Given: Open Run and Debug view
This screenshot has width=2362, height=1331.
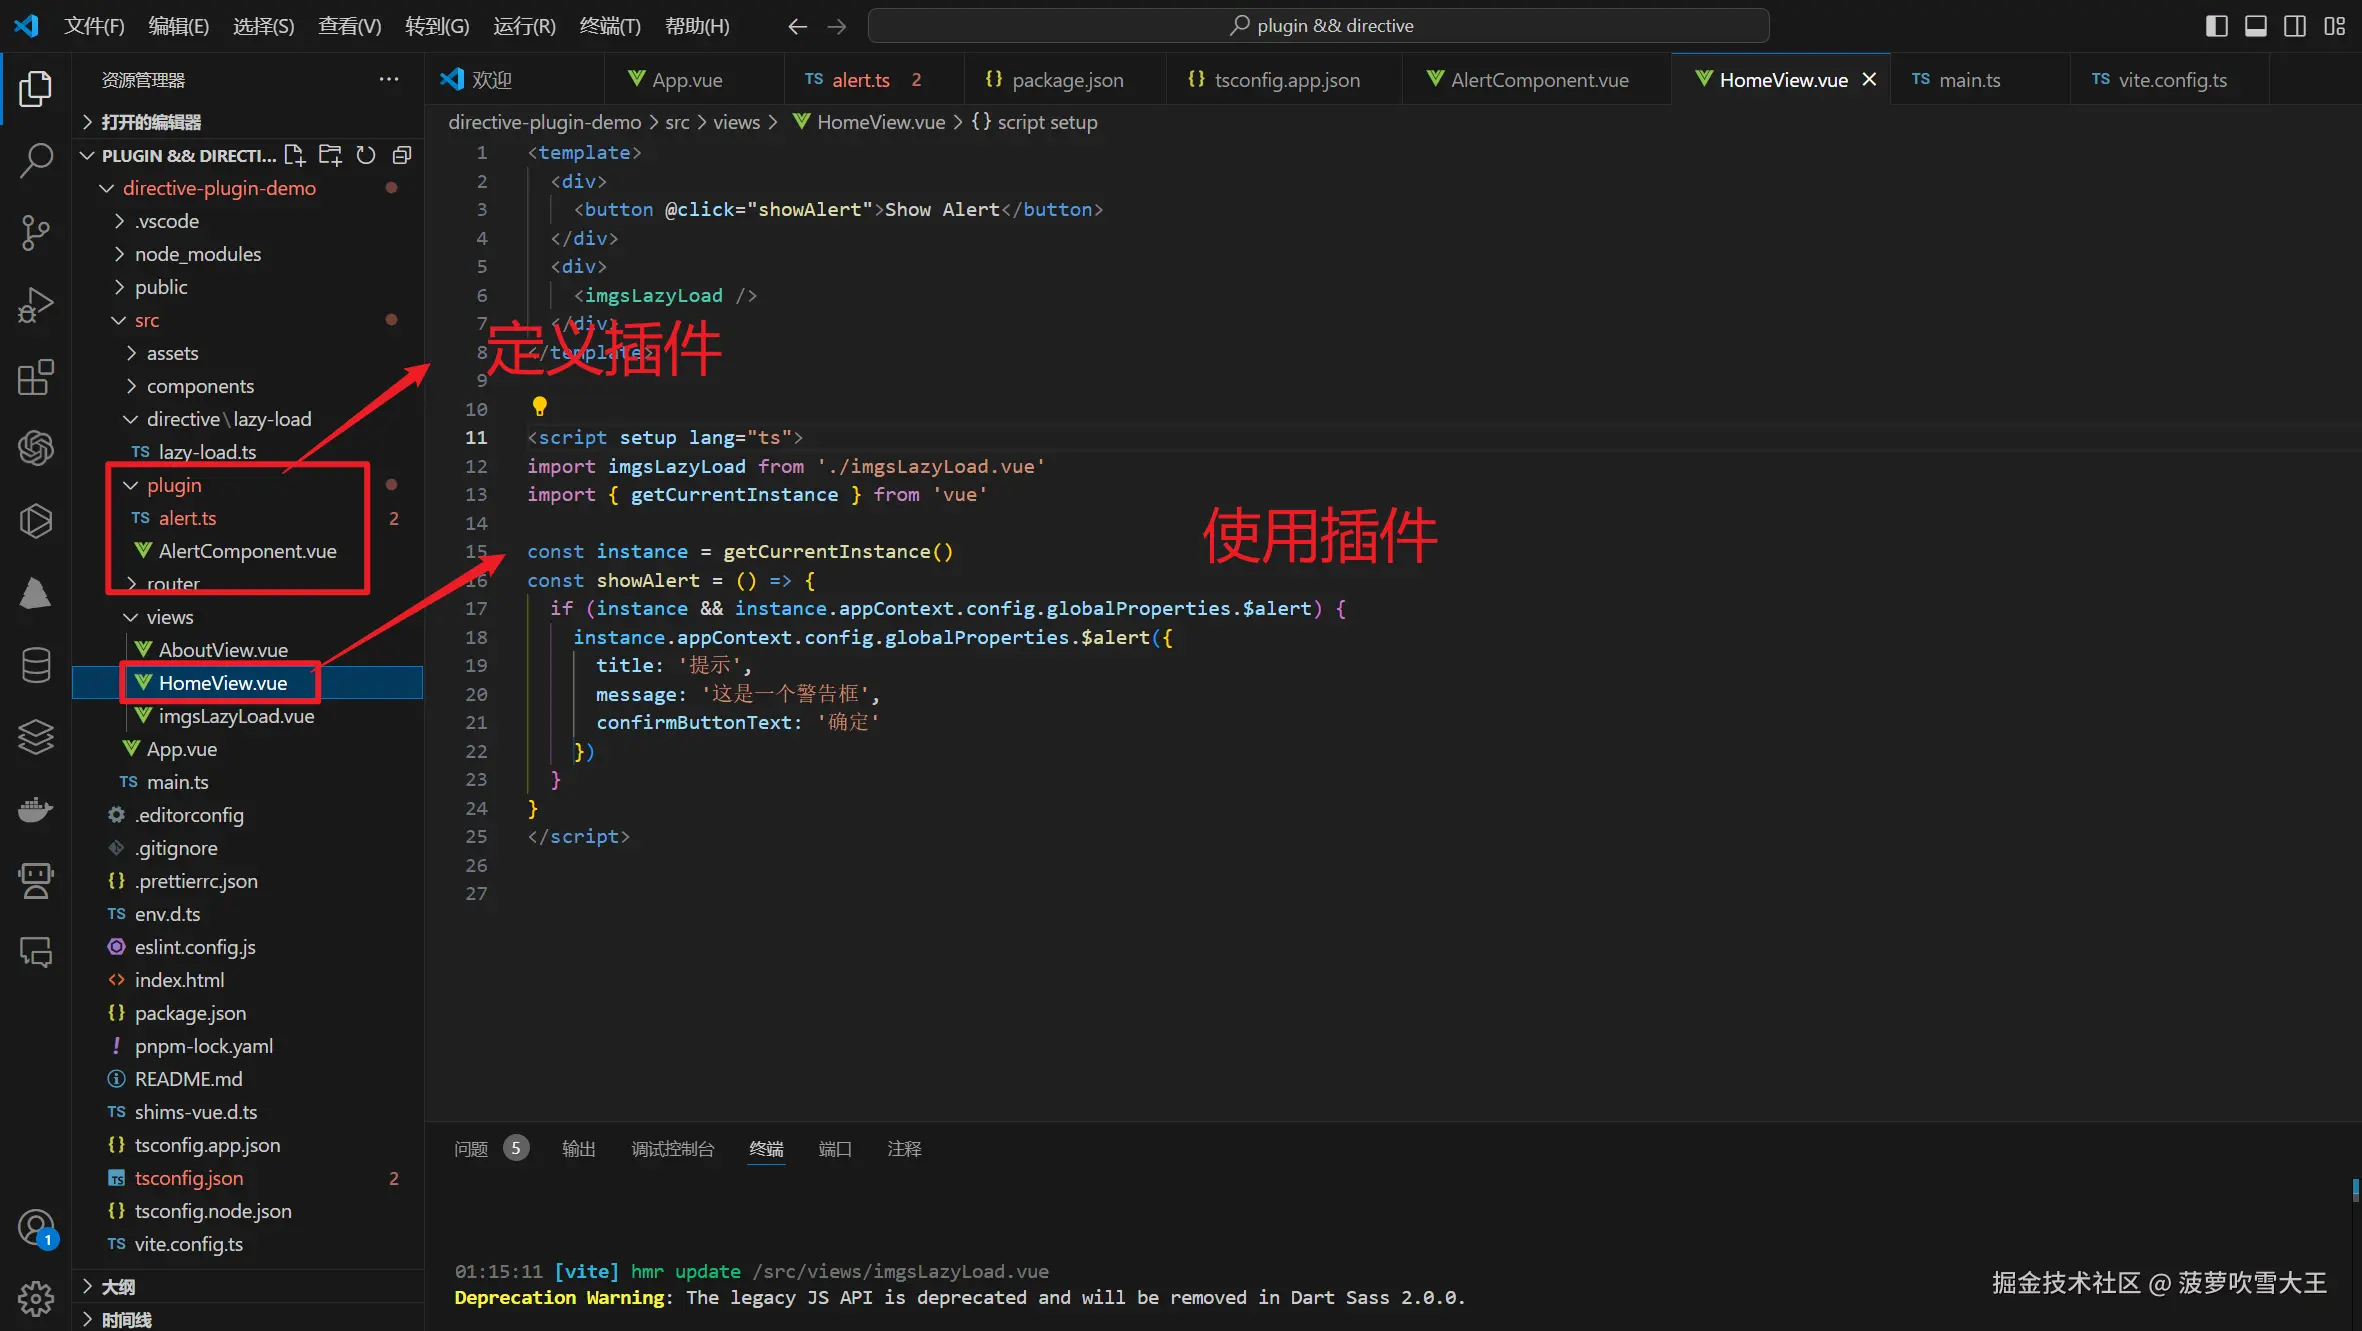Looking at the screenshot, I should [36, 305].
